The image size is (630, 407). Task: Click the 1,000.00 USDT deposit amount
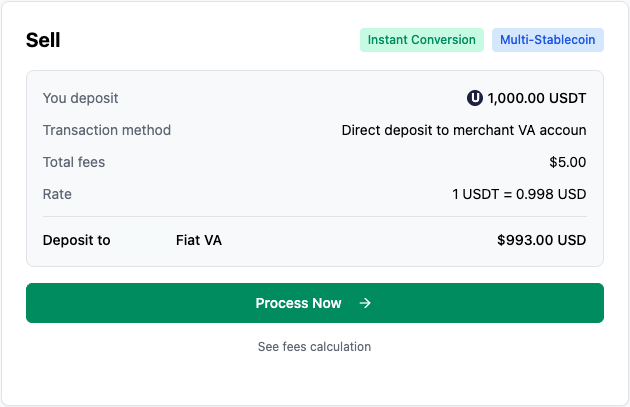(x=537, y=98)
